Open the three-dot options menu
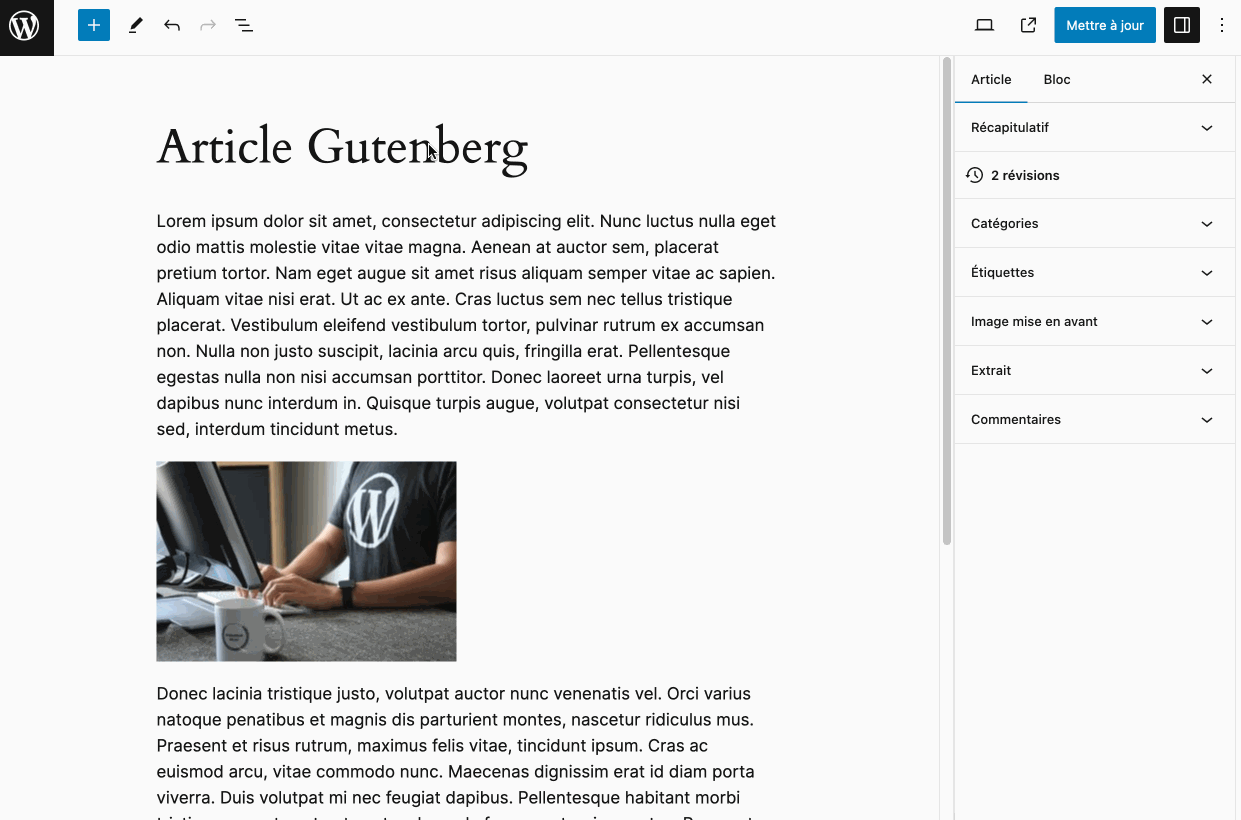This screenshot has height=820, width=1241. 1222,24
